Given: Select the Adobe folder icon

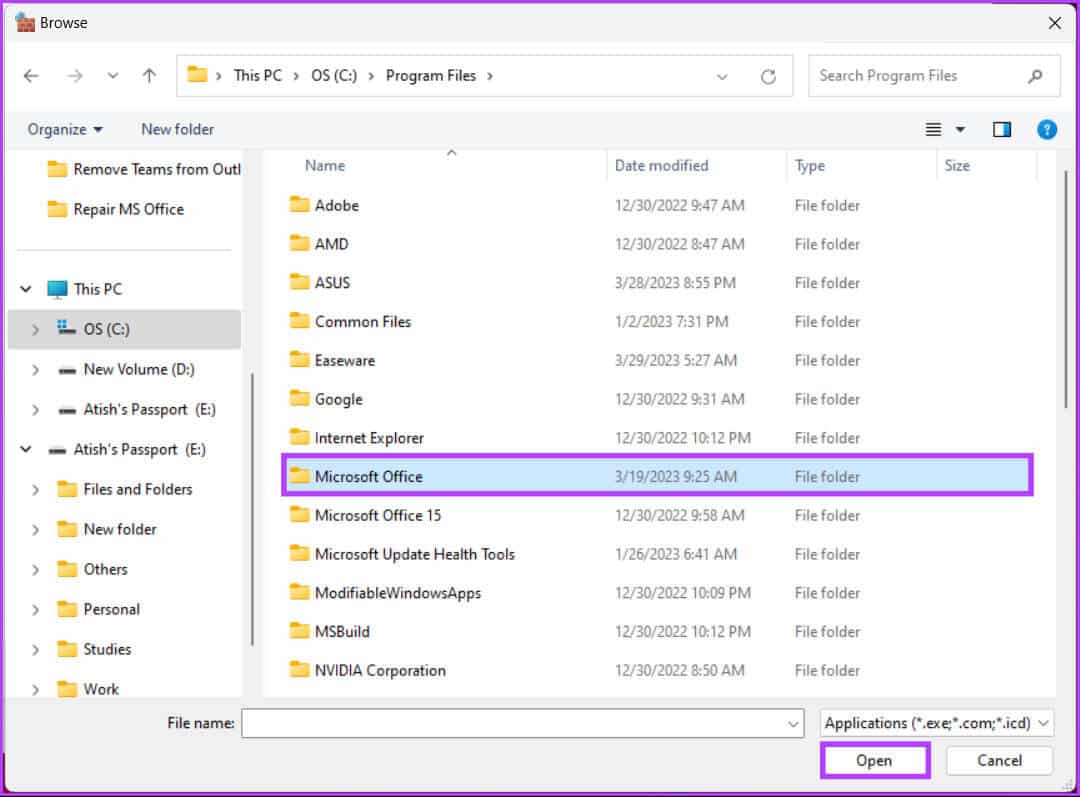Looking at the screenshot, I should click(299, 205).
